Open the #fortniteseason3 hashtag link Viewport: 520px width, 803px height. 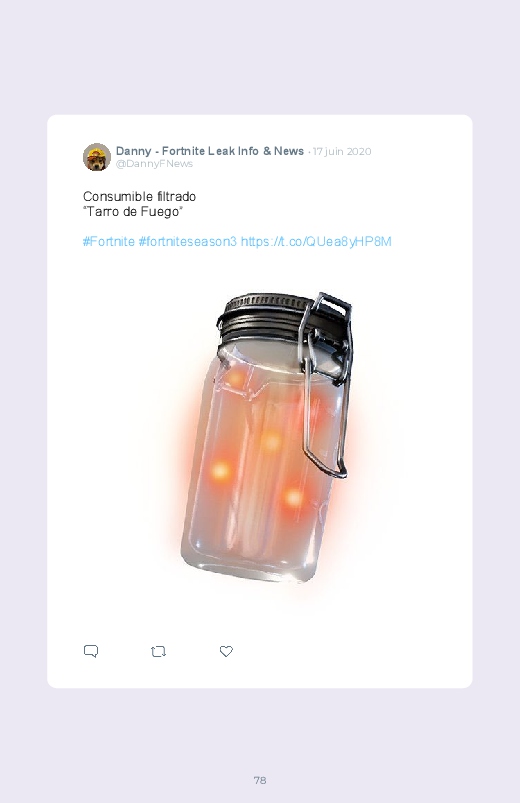pyautogui.click(x=188, y=241)
